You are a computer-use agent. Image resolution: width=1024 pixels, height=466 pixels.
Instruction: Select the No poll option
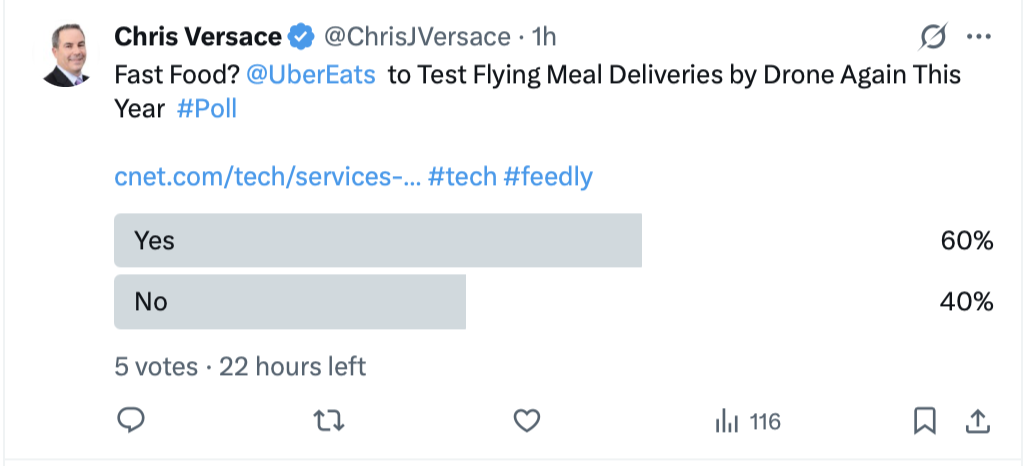(290, 301)
